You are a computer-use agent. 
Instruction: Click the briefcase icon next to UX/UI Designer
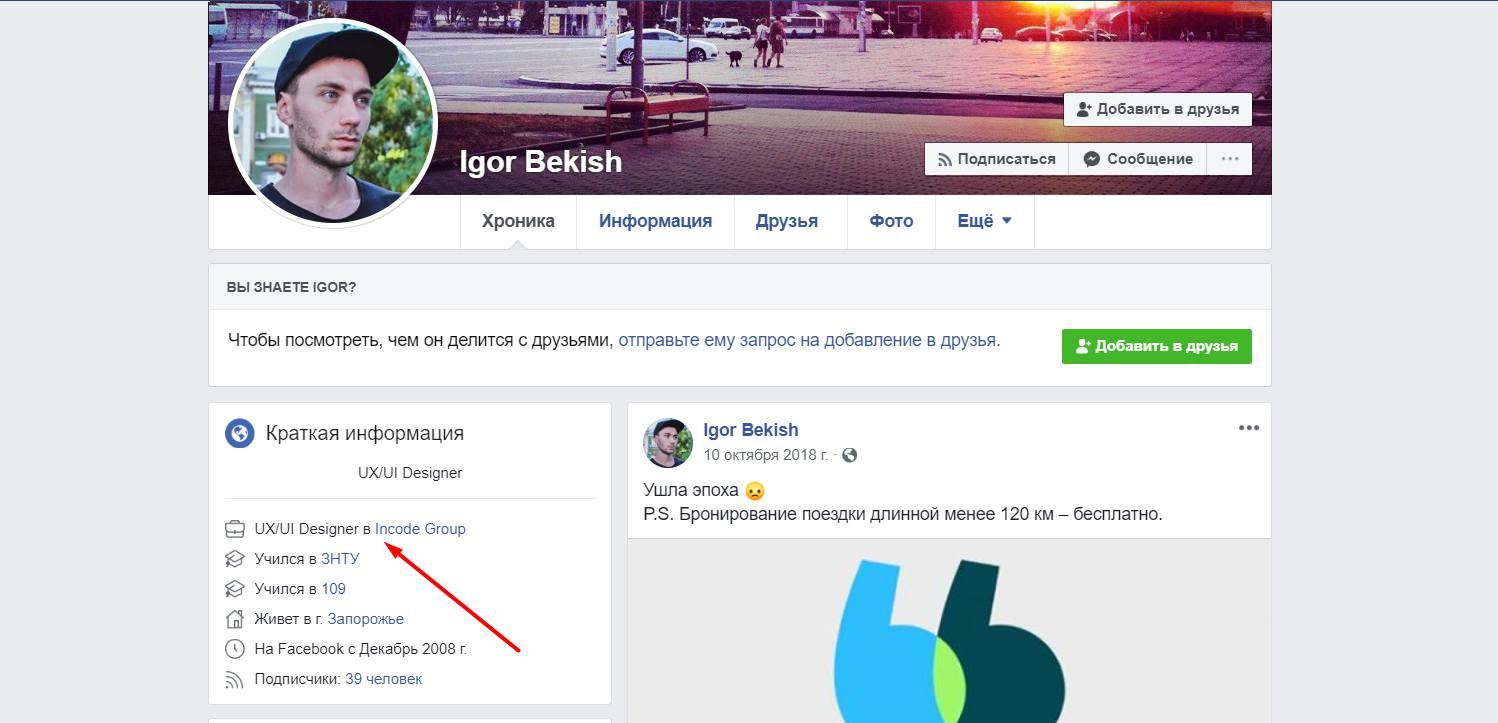tap(234, 528)
